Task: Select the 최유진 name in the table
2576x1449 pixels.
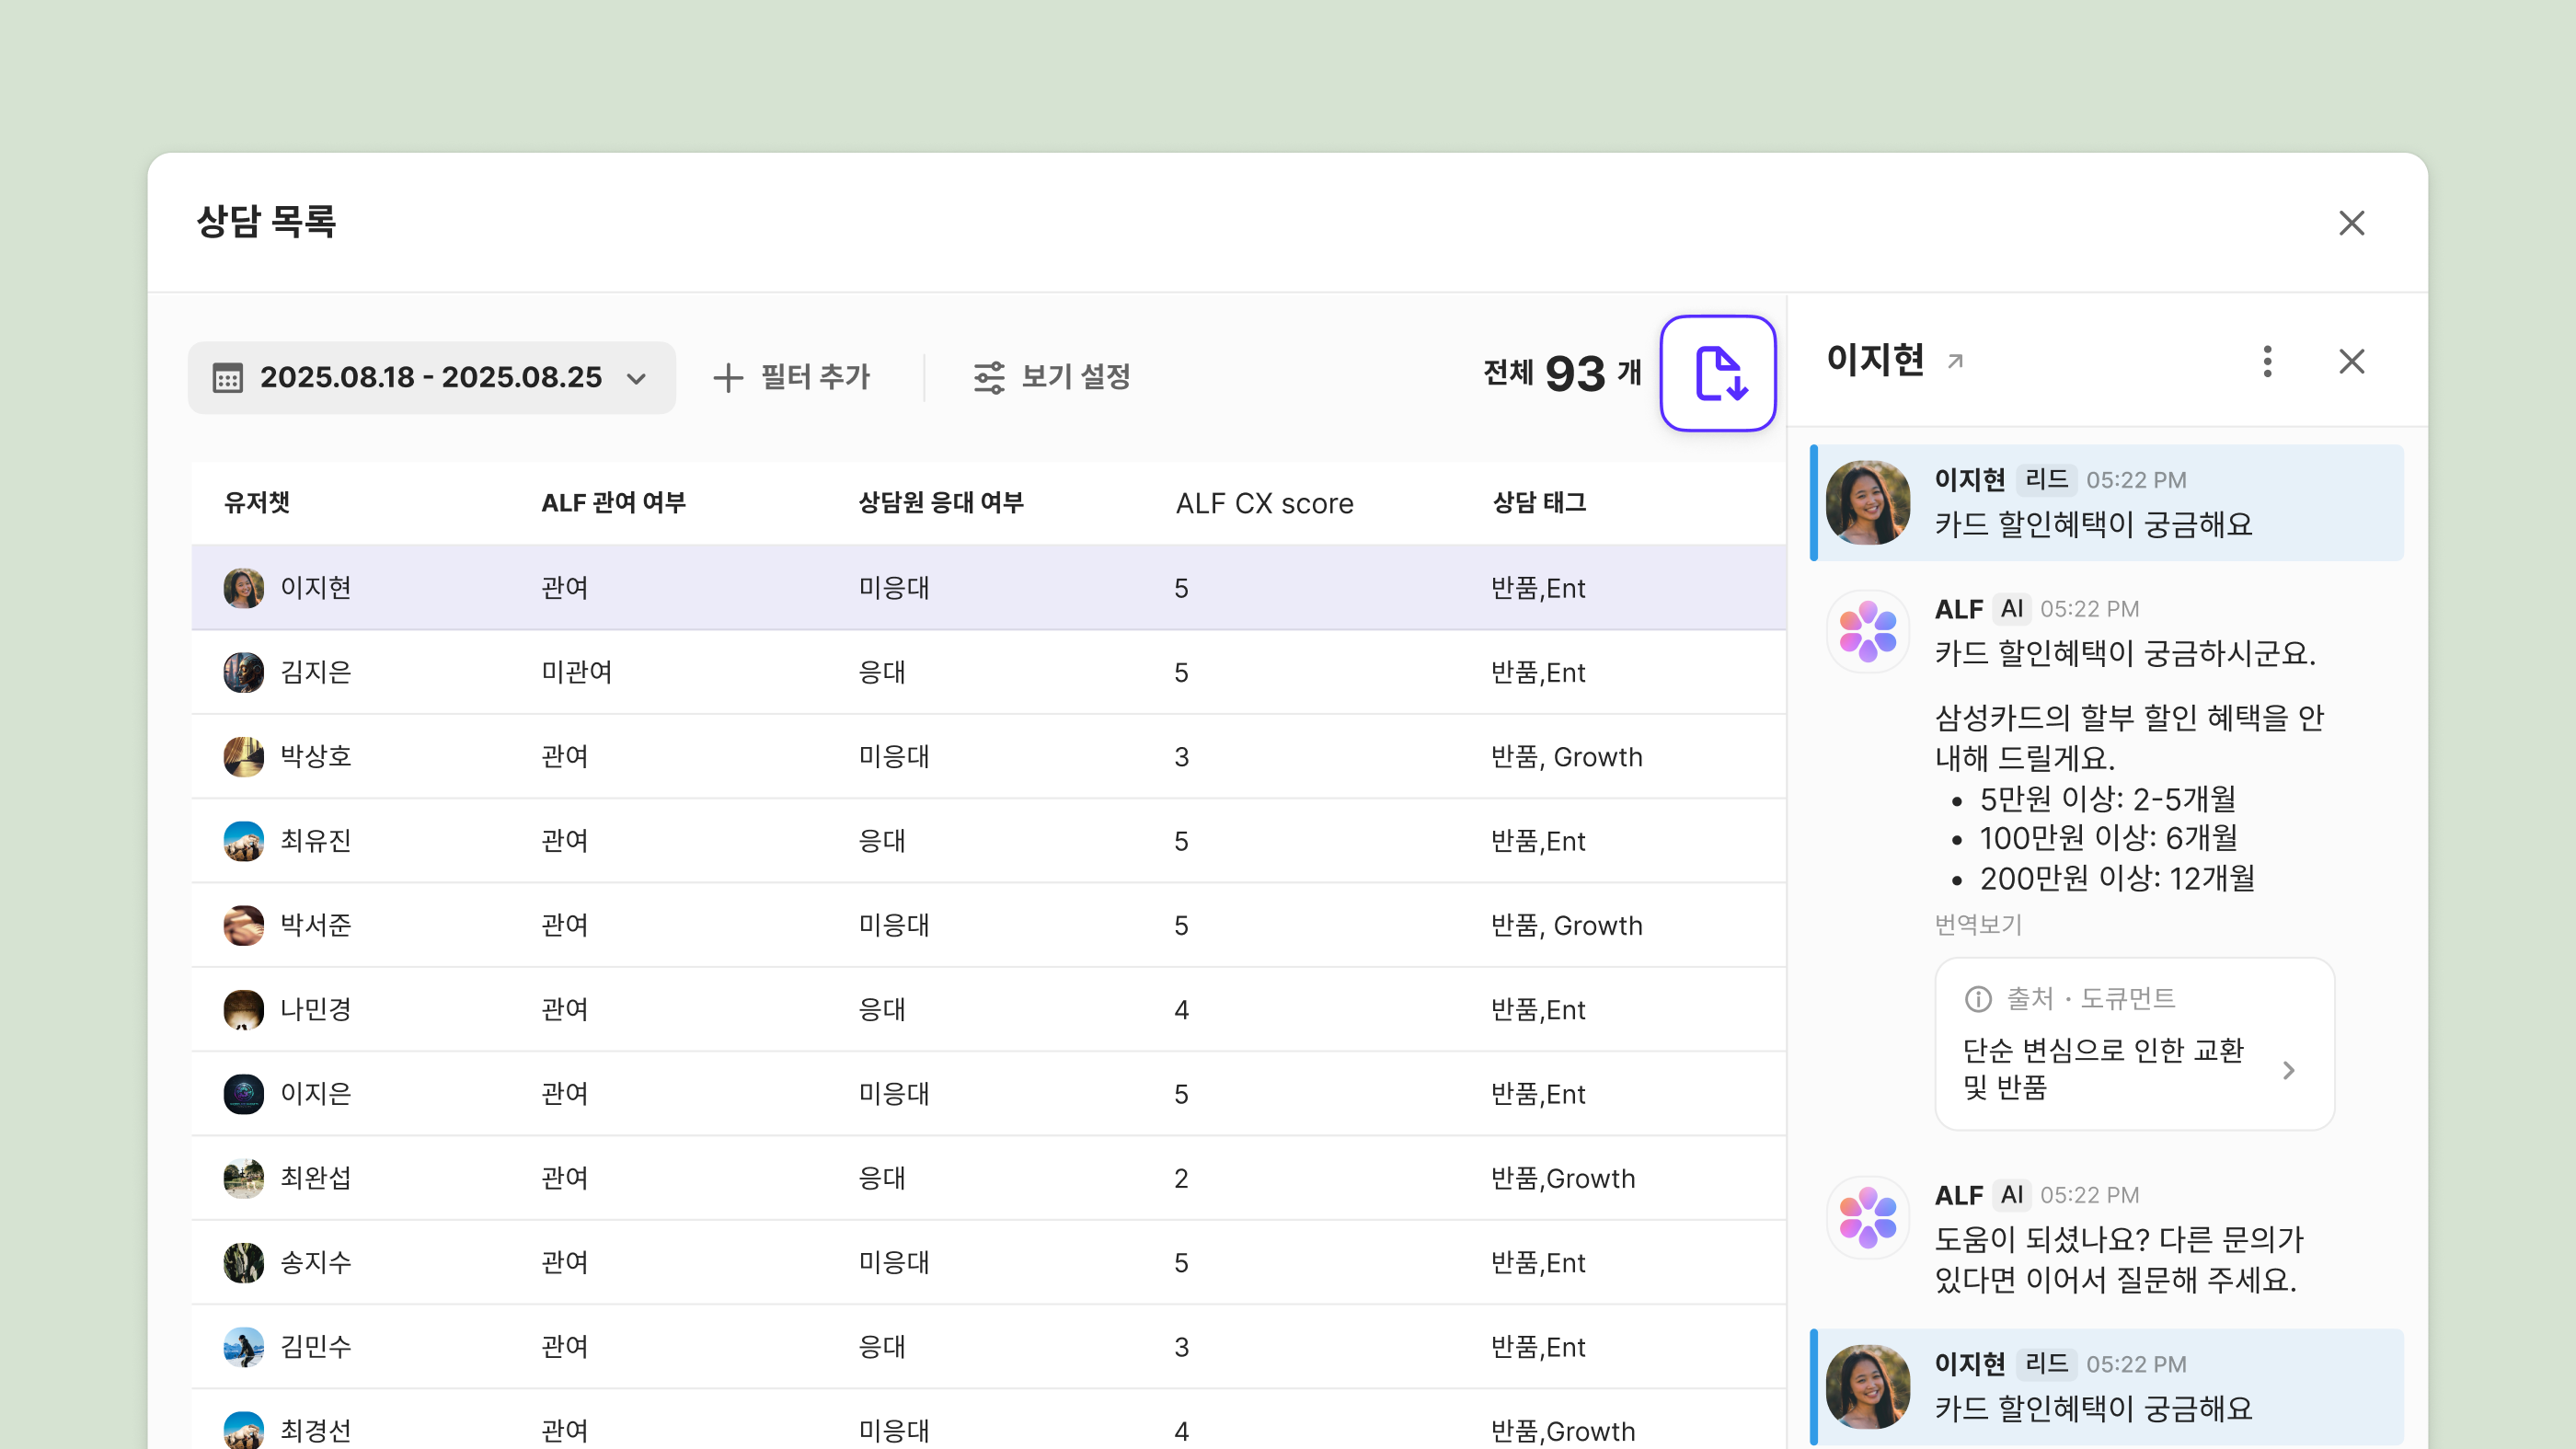Action: coord(316,841)
